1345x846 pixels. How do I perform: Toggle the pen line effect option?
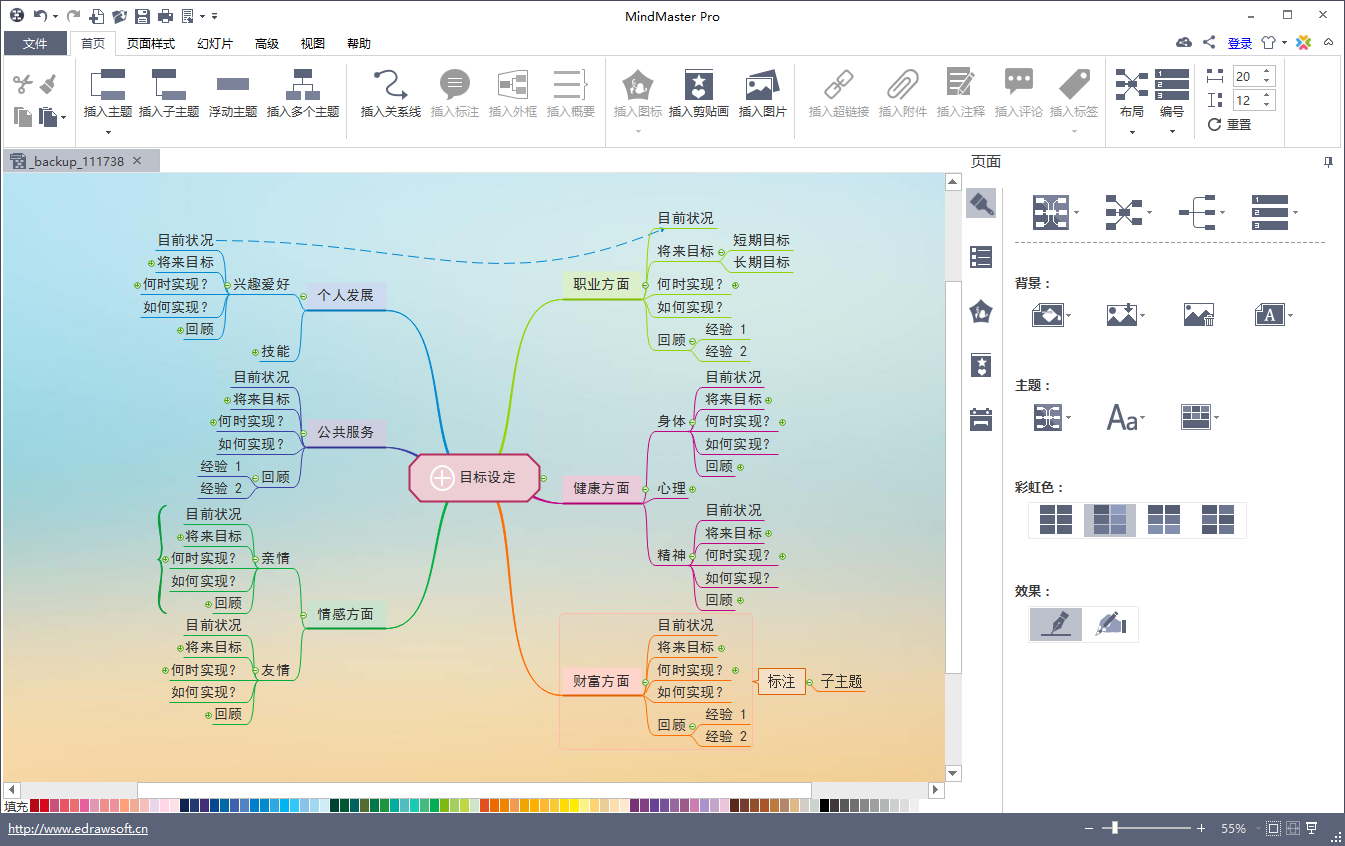pyautogui.click(x=1057, y=624)
